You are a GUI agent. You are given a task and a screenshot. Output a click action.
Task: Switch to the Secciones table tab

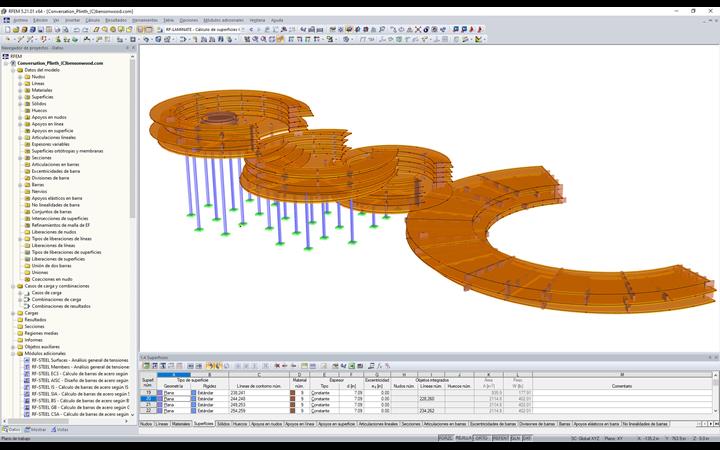click(x=411, y=424)
